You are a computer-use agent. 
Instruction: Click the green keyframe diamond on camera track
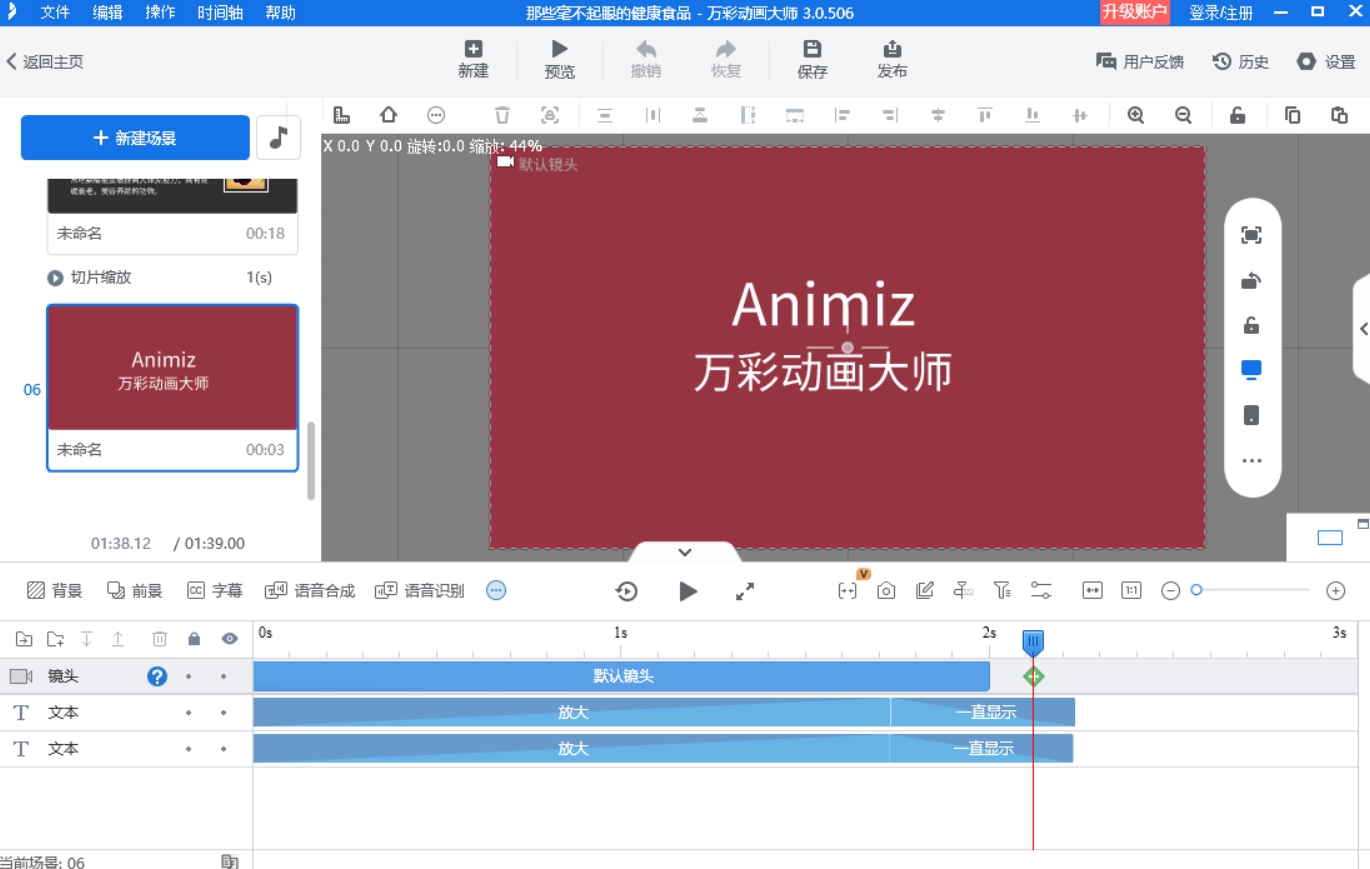[1034, 677]
